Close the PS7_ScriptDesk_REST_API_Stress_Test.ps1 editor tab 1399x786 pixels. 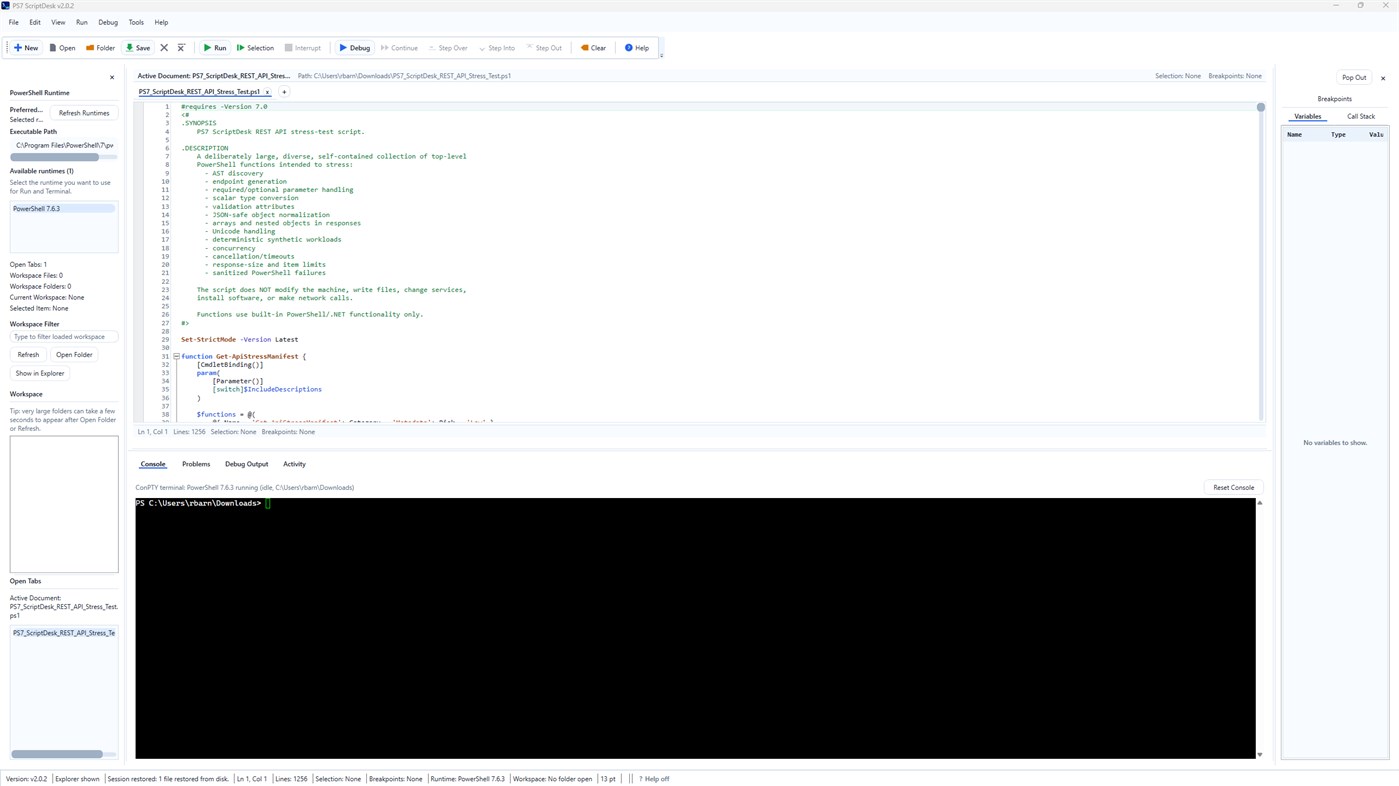pyautogui.click(x=267, y=92)
